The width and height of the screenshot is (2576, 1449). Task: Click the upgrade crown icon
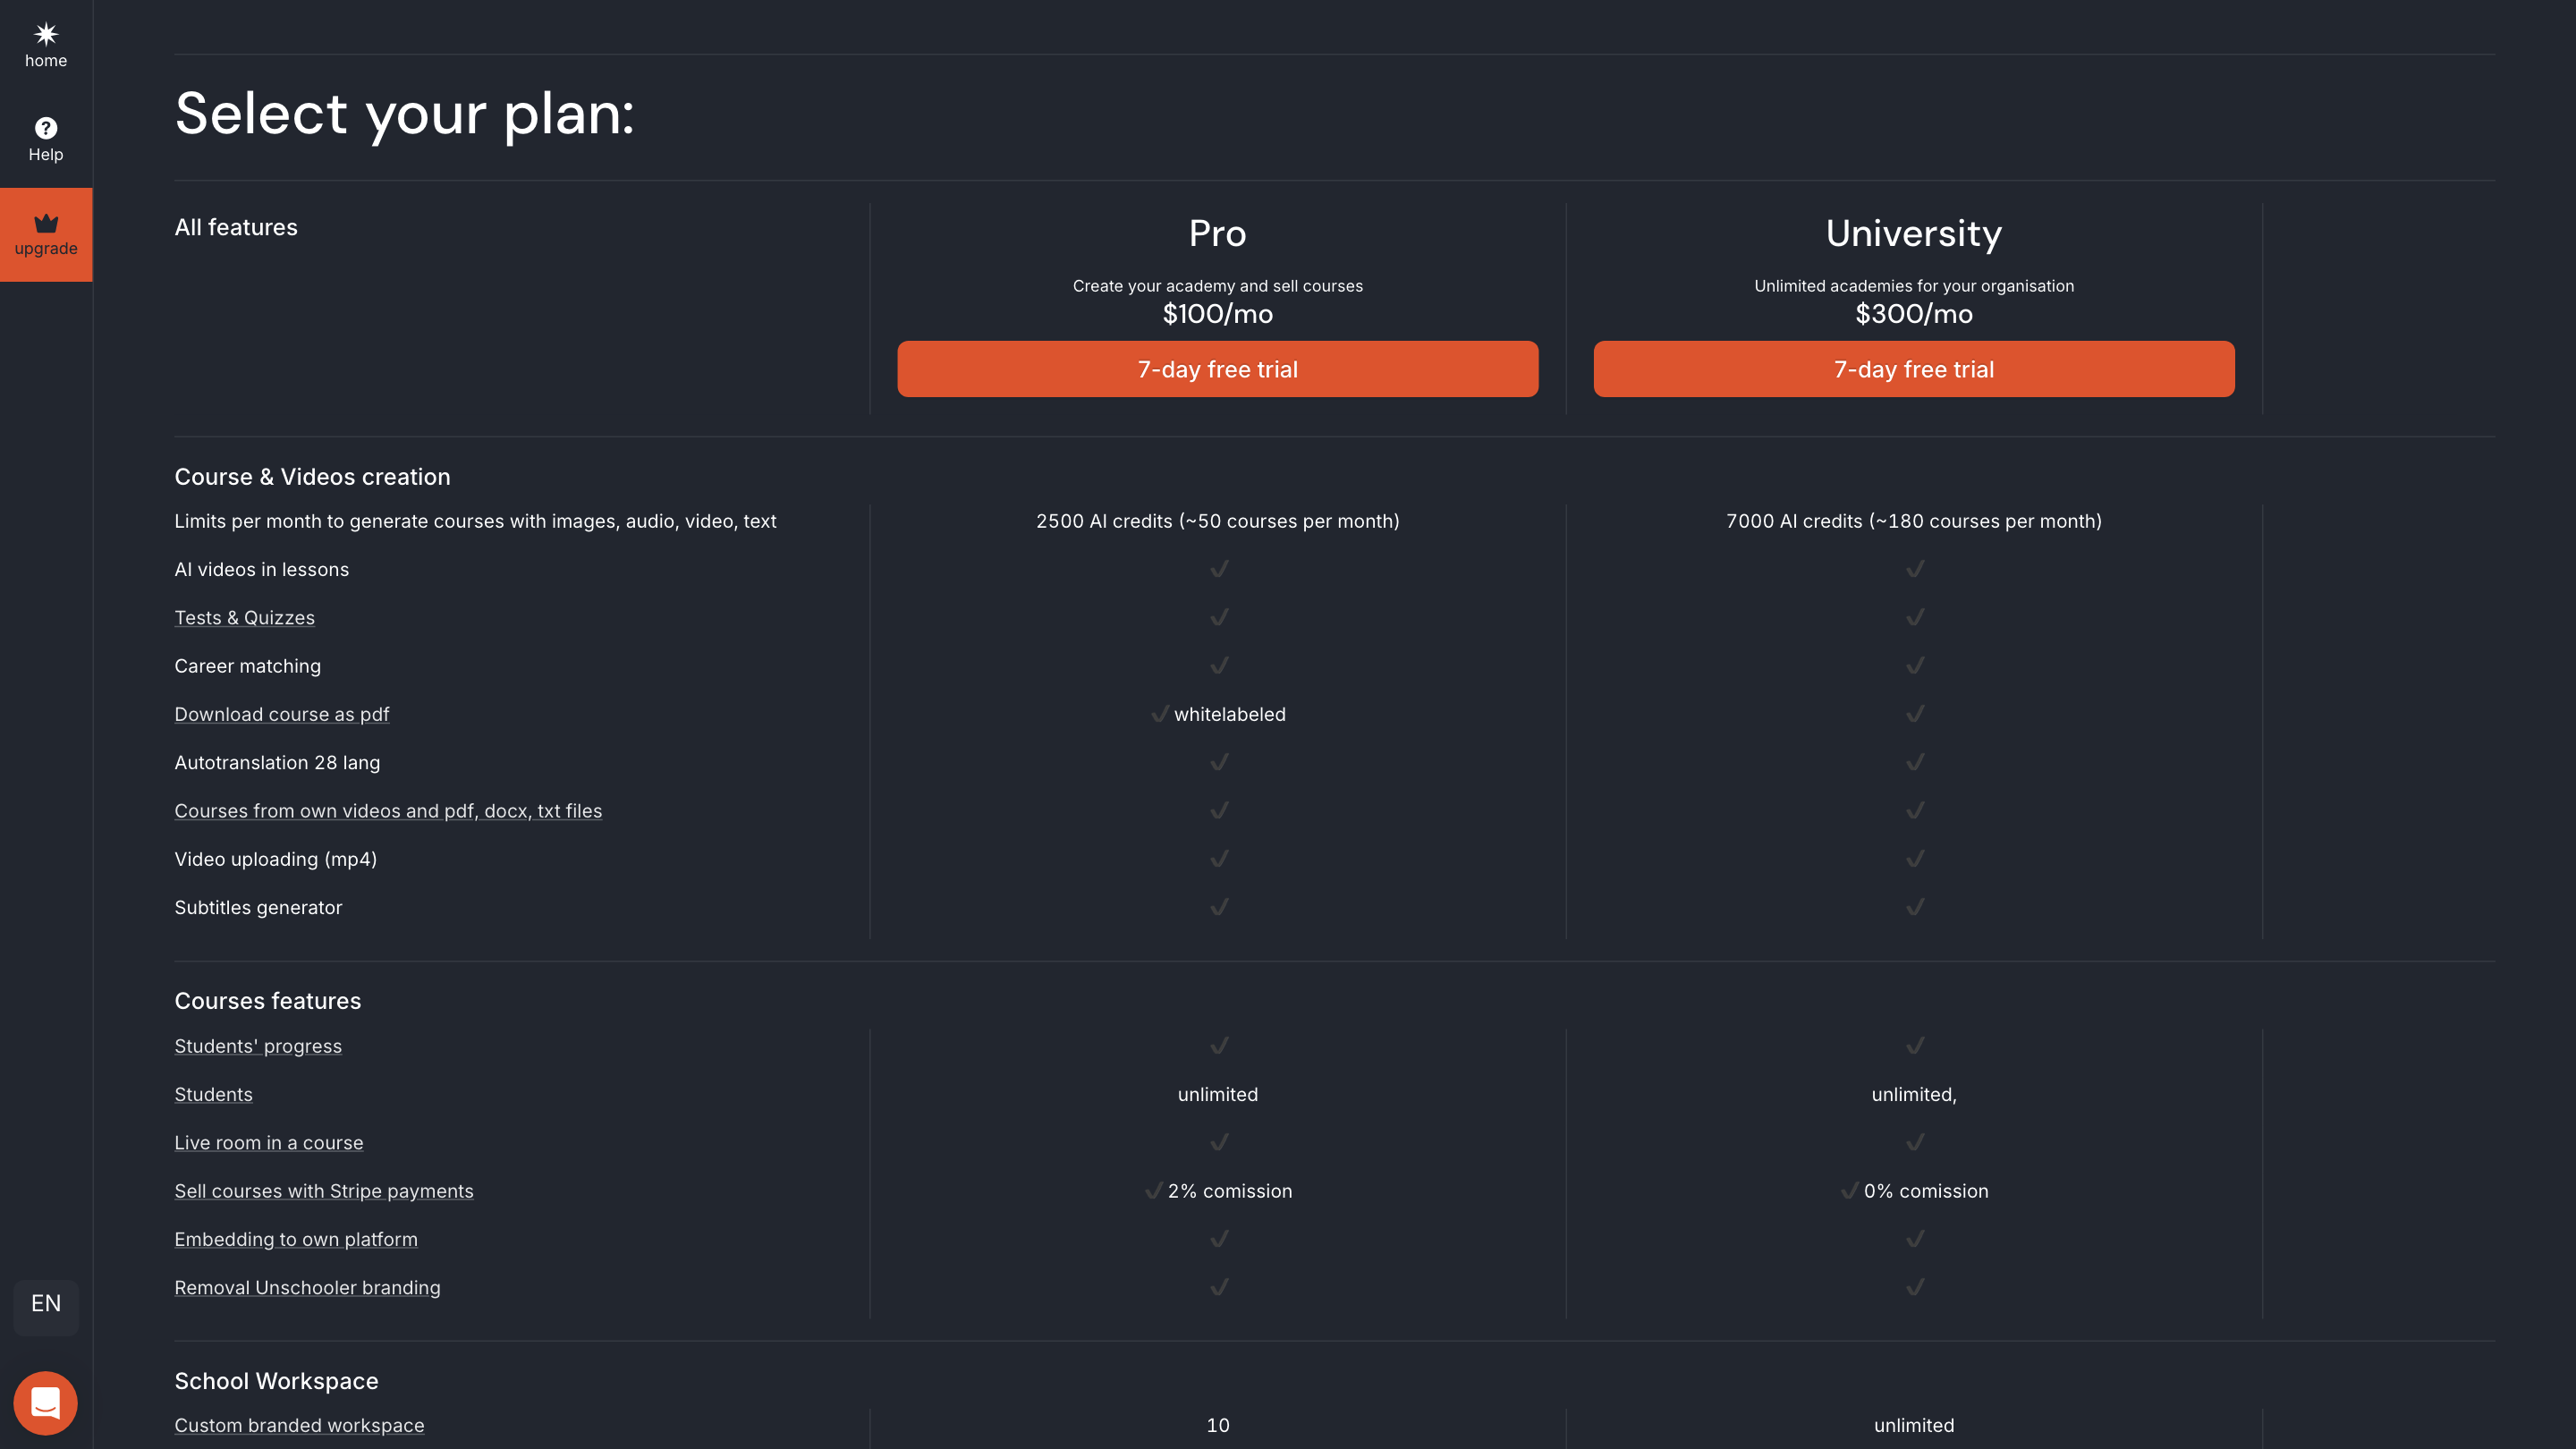[46, 223]
